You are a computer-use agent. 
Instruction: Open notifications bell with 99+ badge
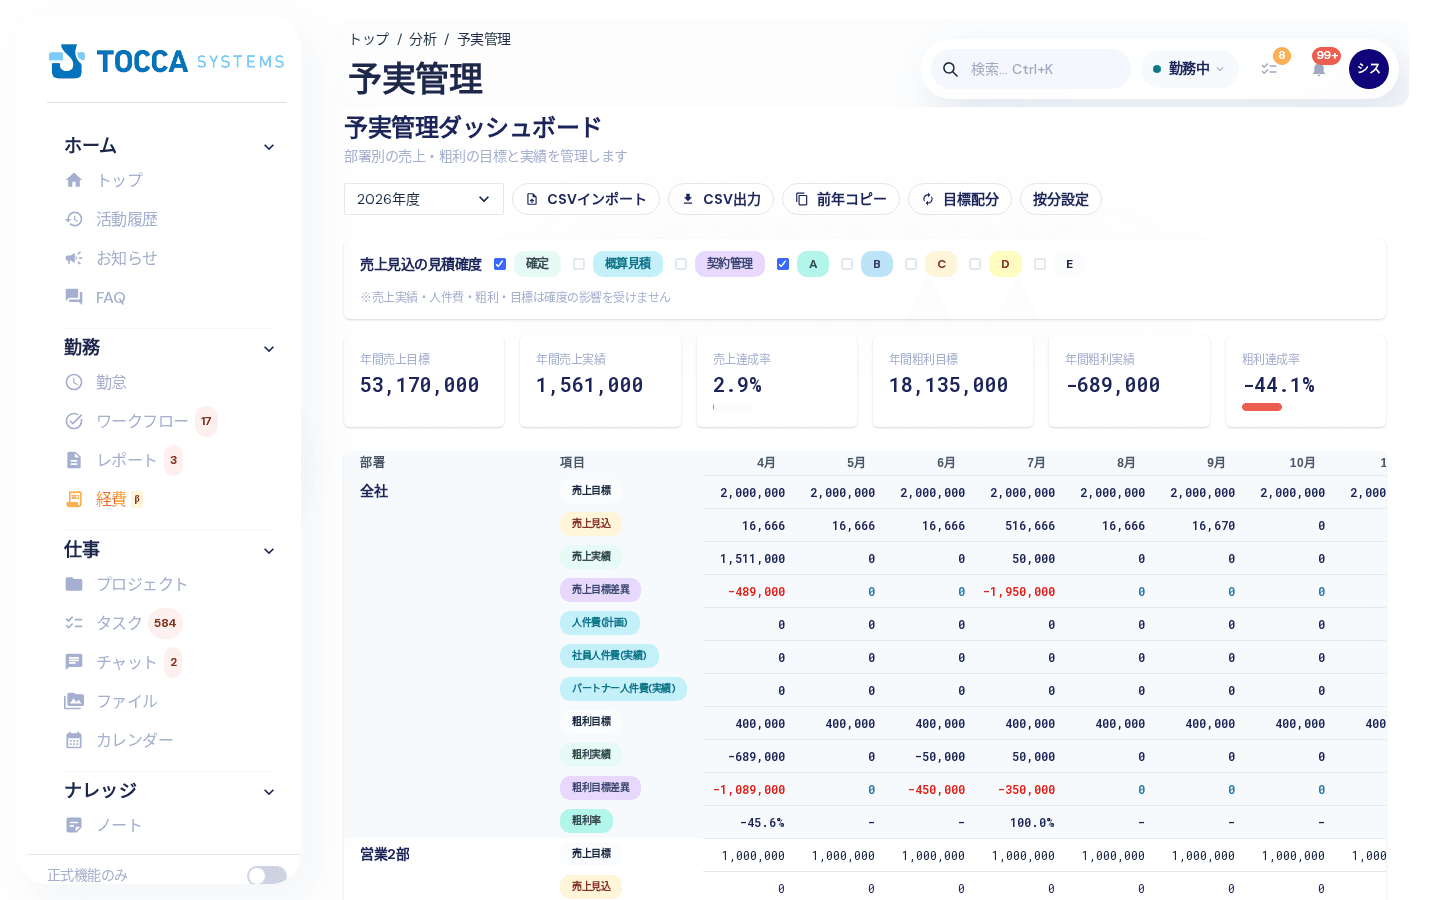(x=1319, y=69)
